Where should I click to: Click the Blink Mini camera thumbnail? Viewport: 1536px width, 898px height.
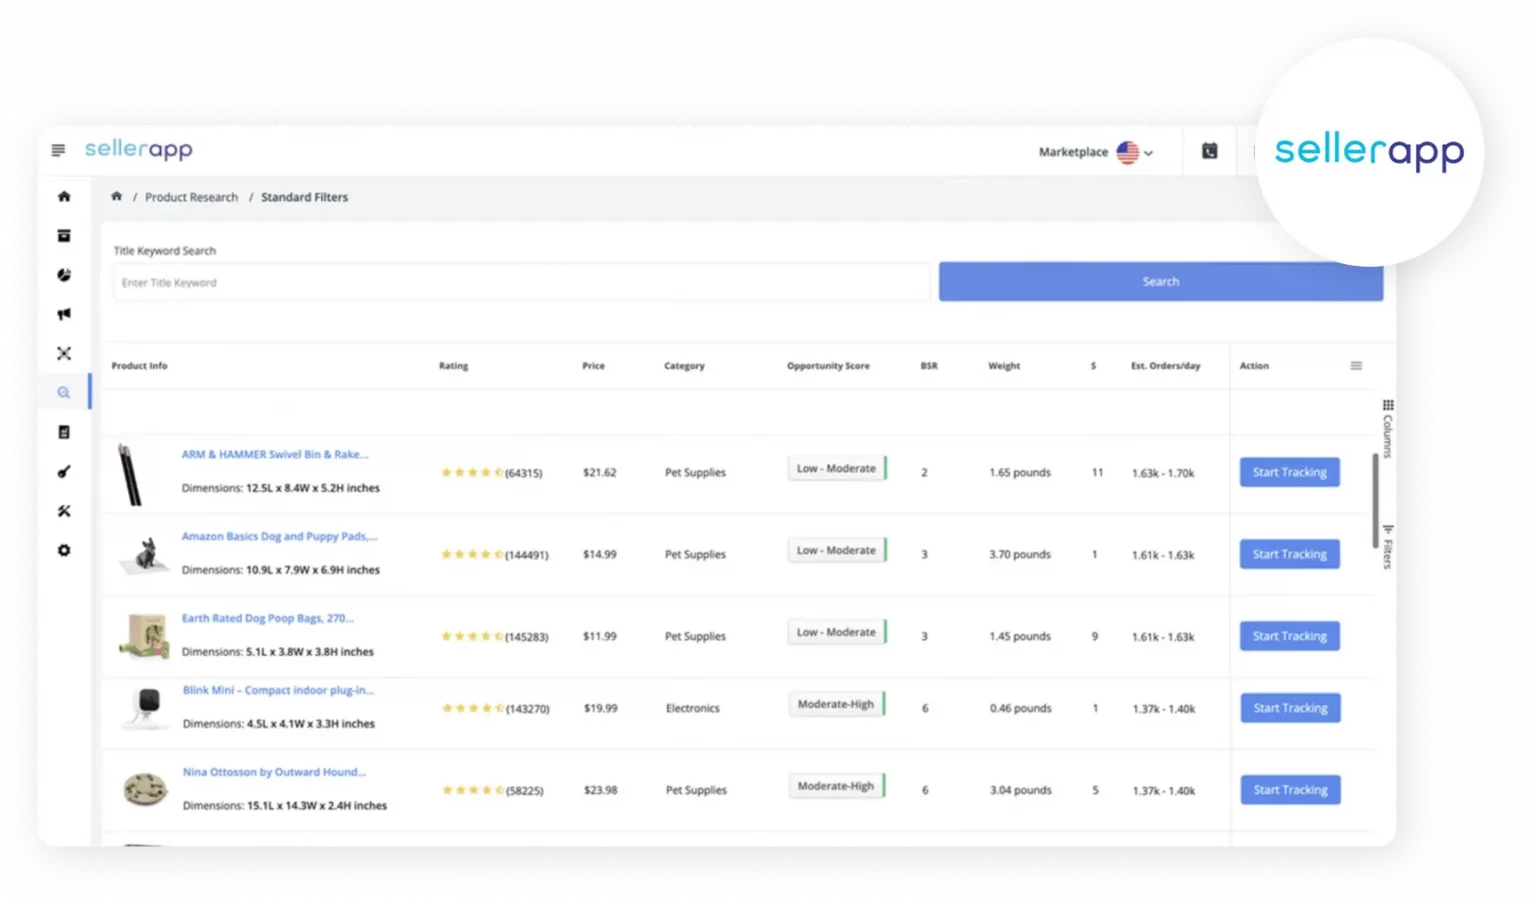(x=148, y=707)
